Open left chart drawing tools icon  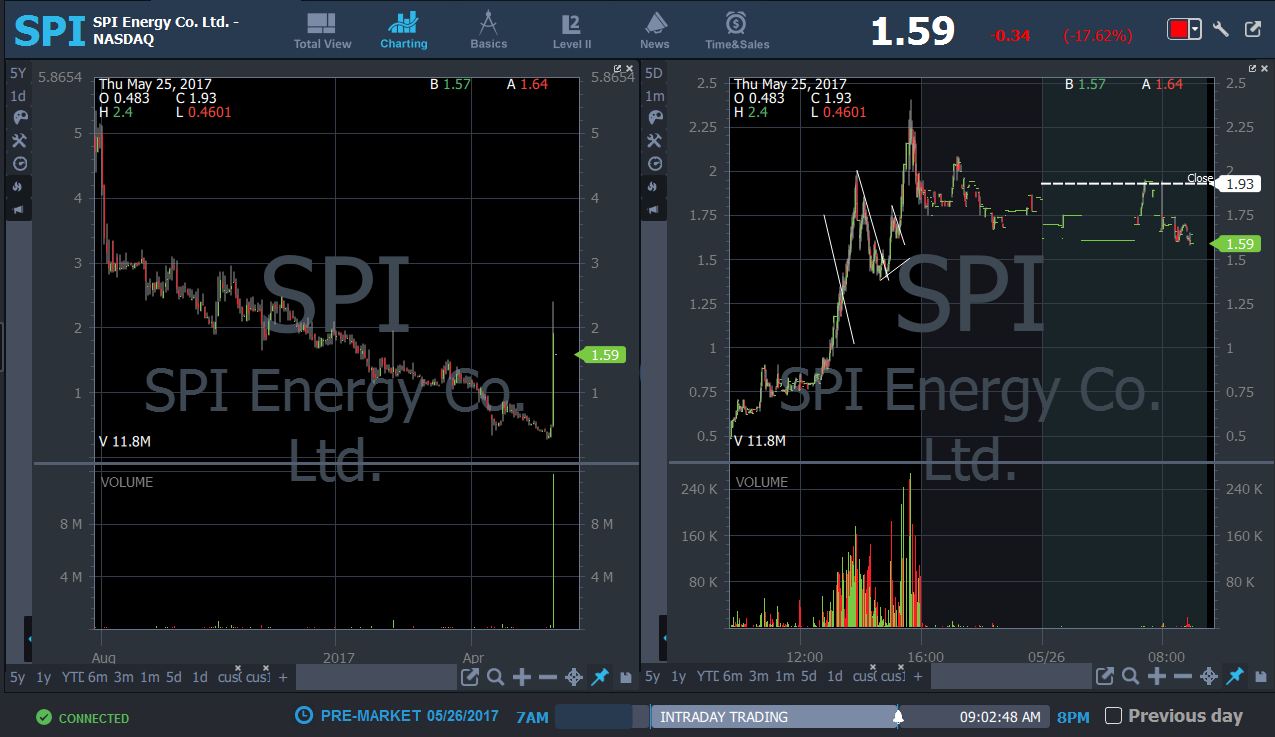tap(20, 141)
